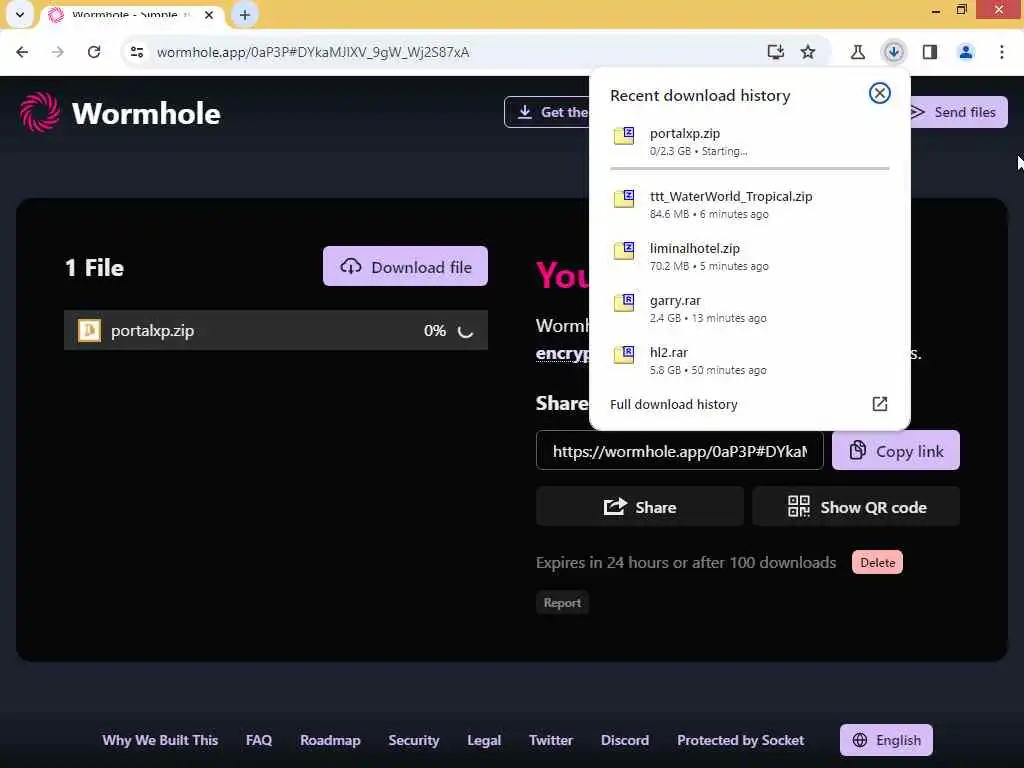Open a new browser tab
1024x768 pixels.
(x=245, y=14)
